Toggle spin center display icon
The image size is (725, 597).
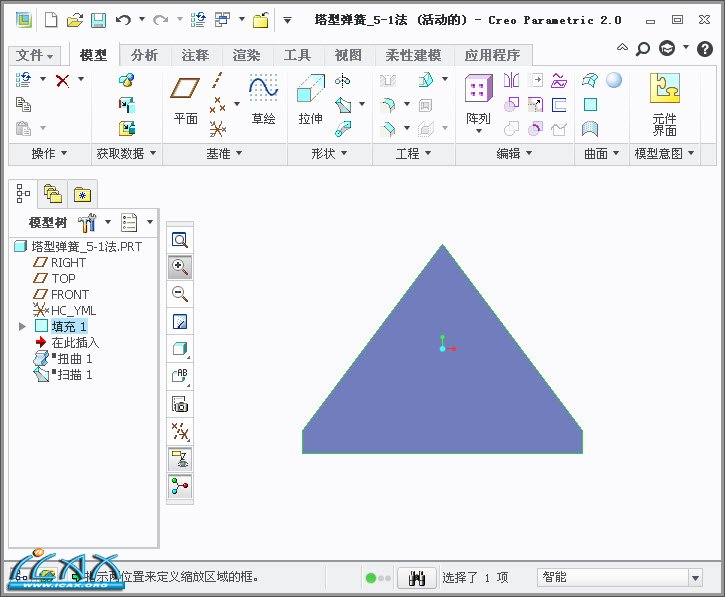[179, 486]
